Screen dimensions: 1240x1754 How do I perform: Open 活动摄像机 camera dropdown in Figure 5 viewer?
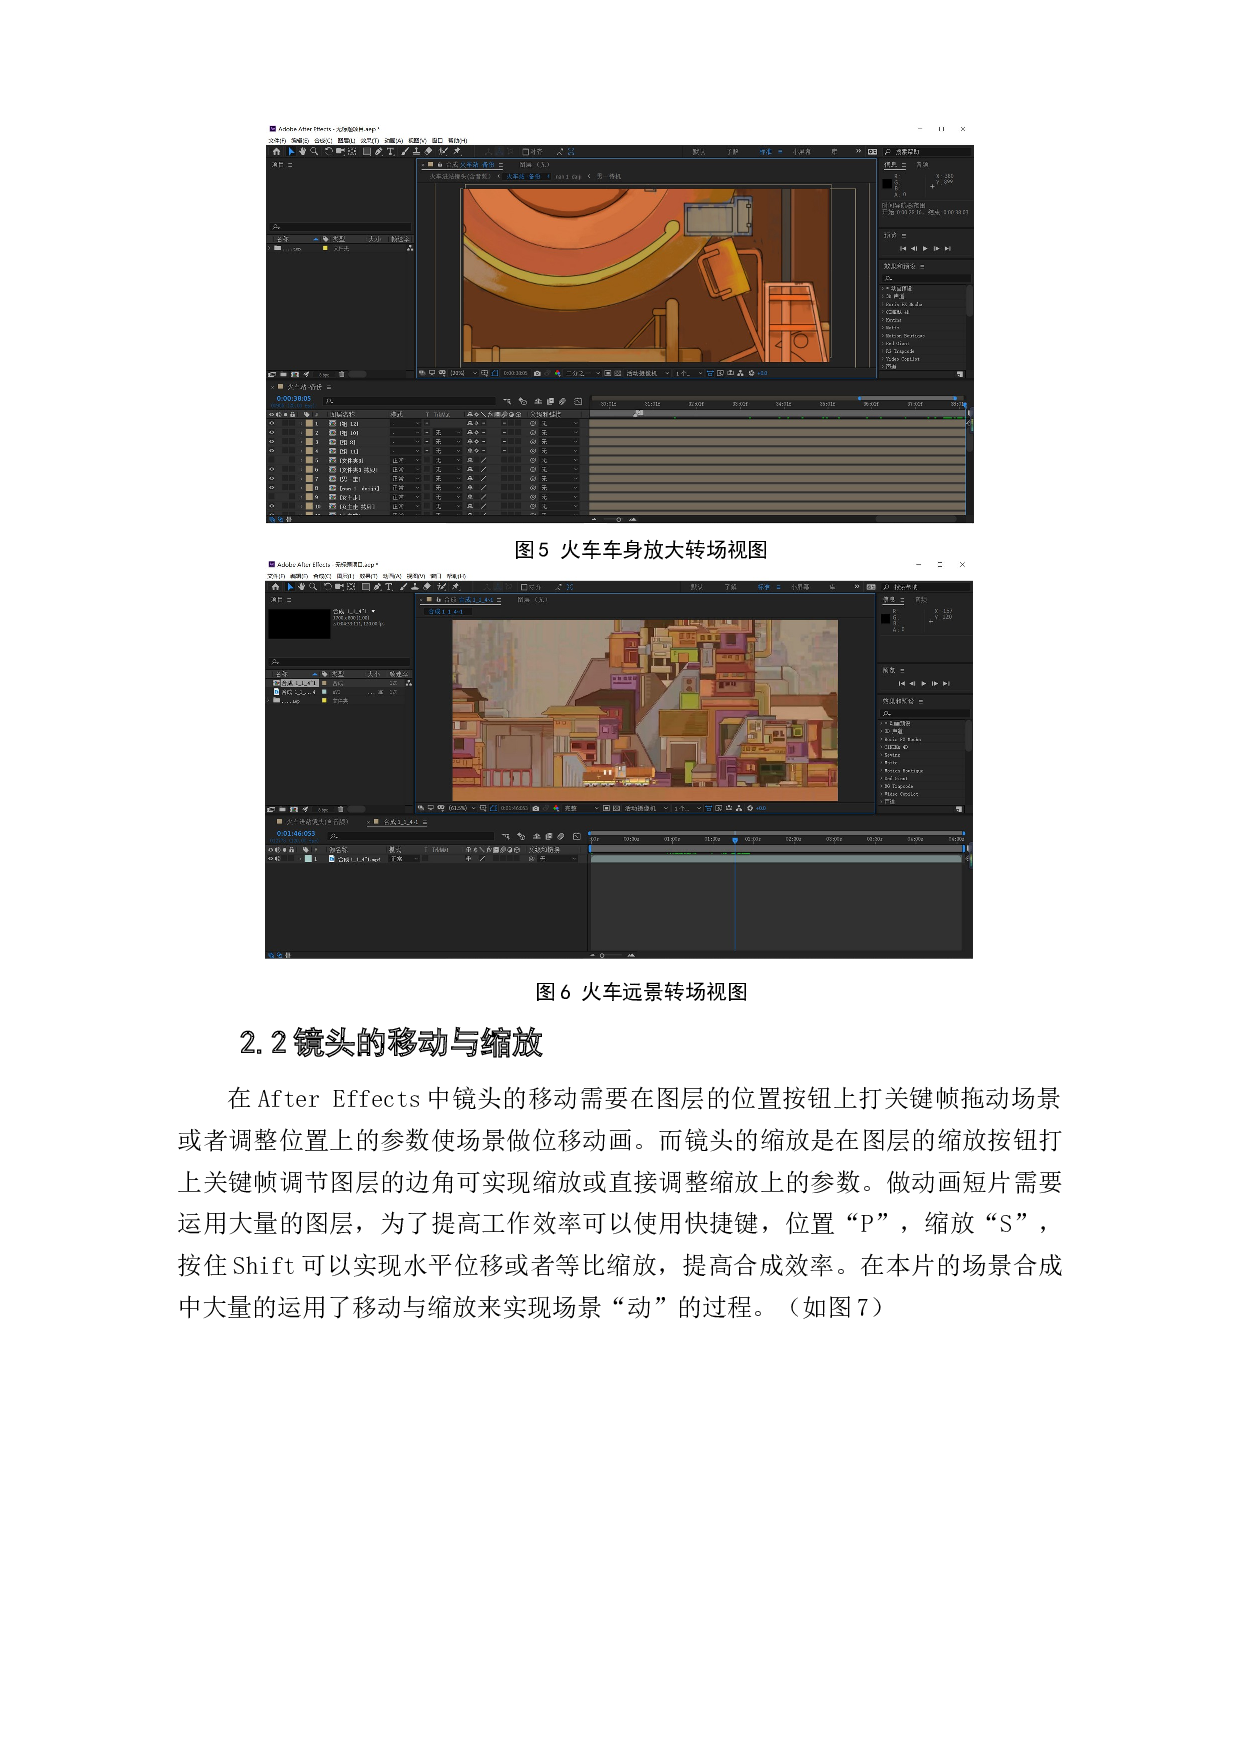[x=646, y=373]
